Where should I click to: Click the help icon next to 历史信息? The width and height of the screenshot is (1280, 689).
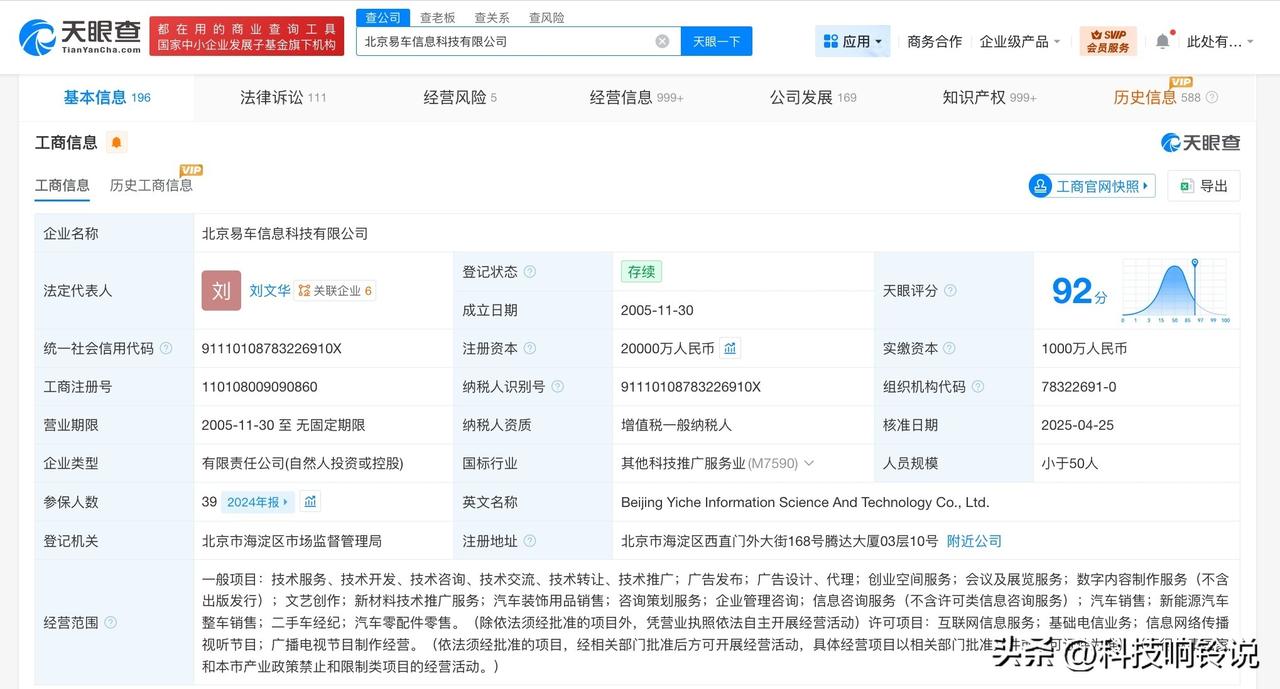point(1212,98)
